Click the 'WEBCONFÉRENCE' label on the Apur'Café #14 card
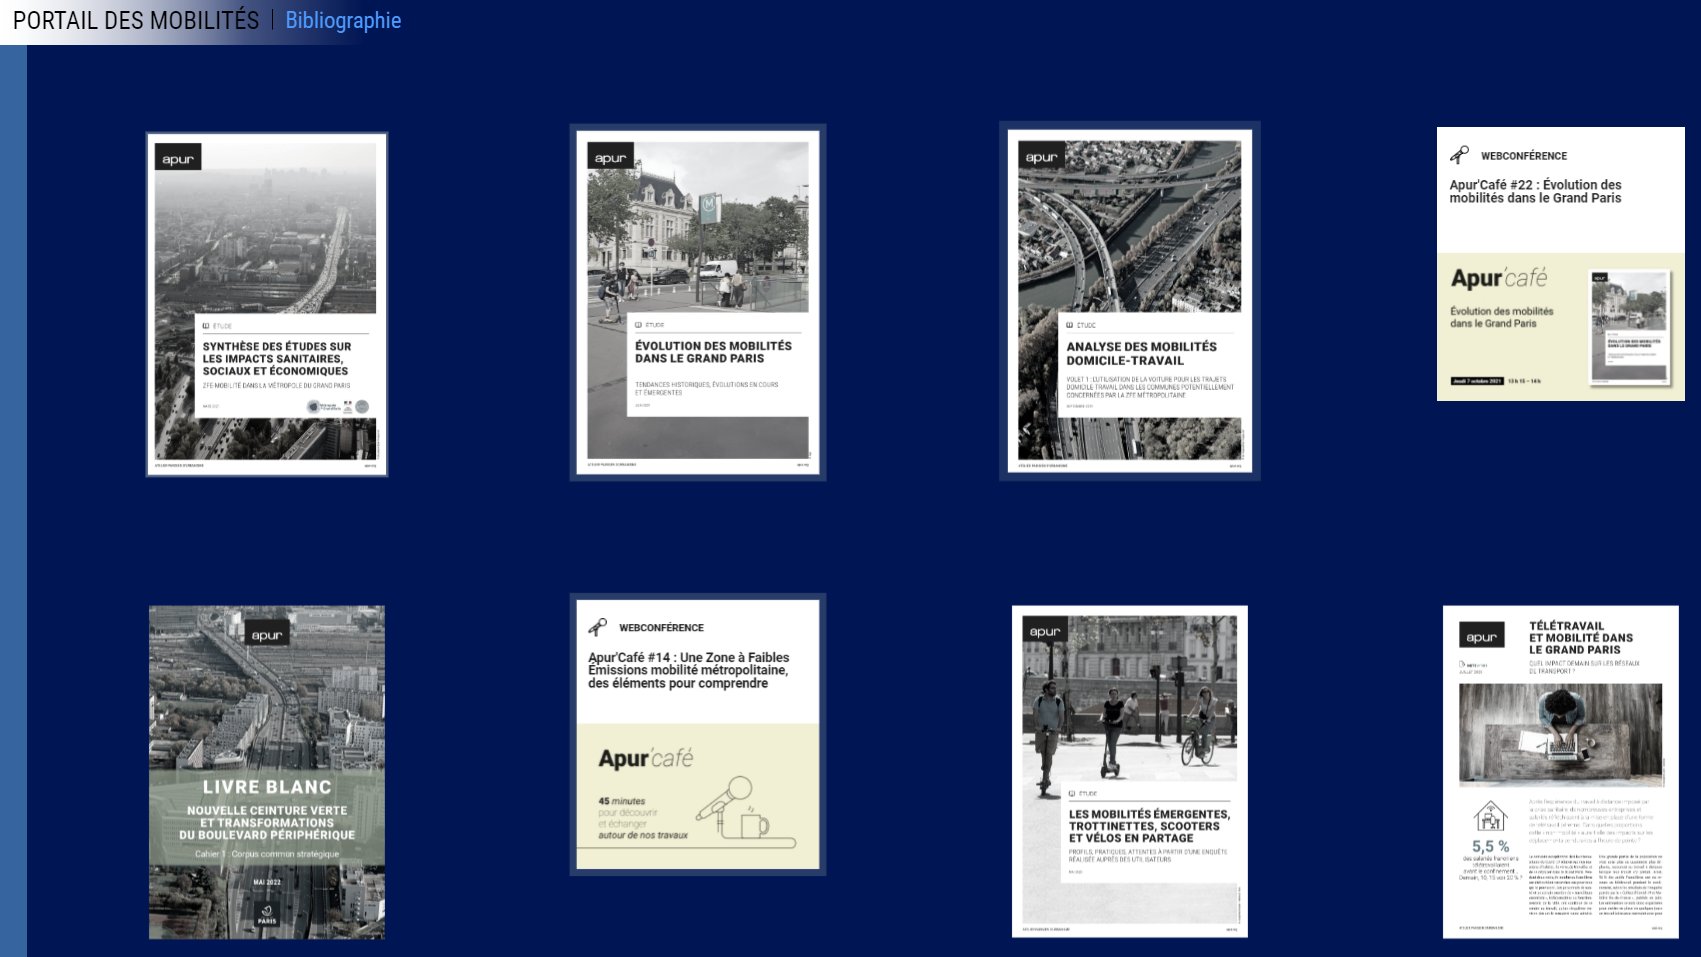This screenshot has height=957, width=1701. [x=661, y=628]
